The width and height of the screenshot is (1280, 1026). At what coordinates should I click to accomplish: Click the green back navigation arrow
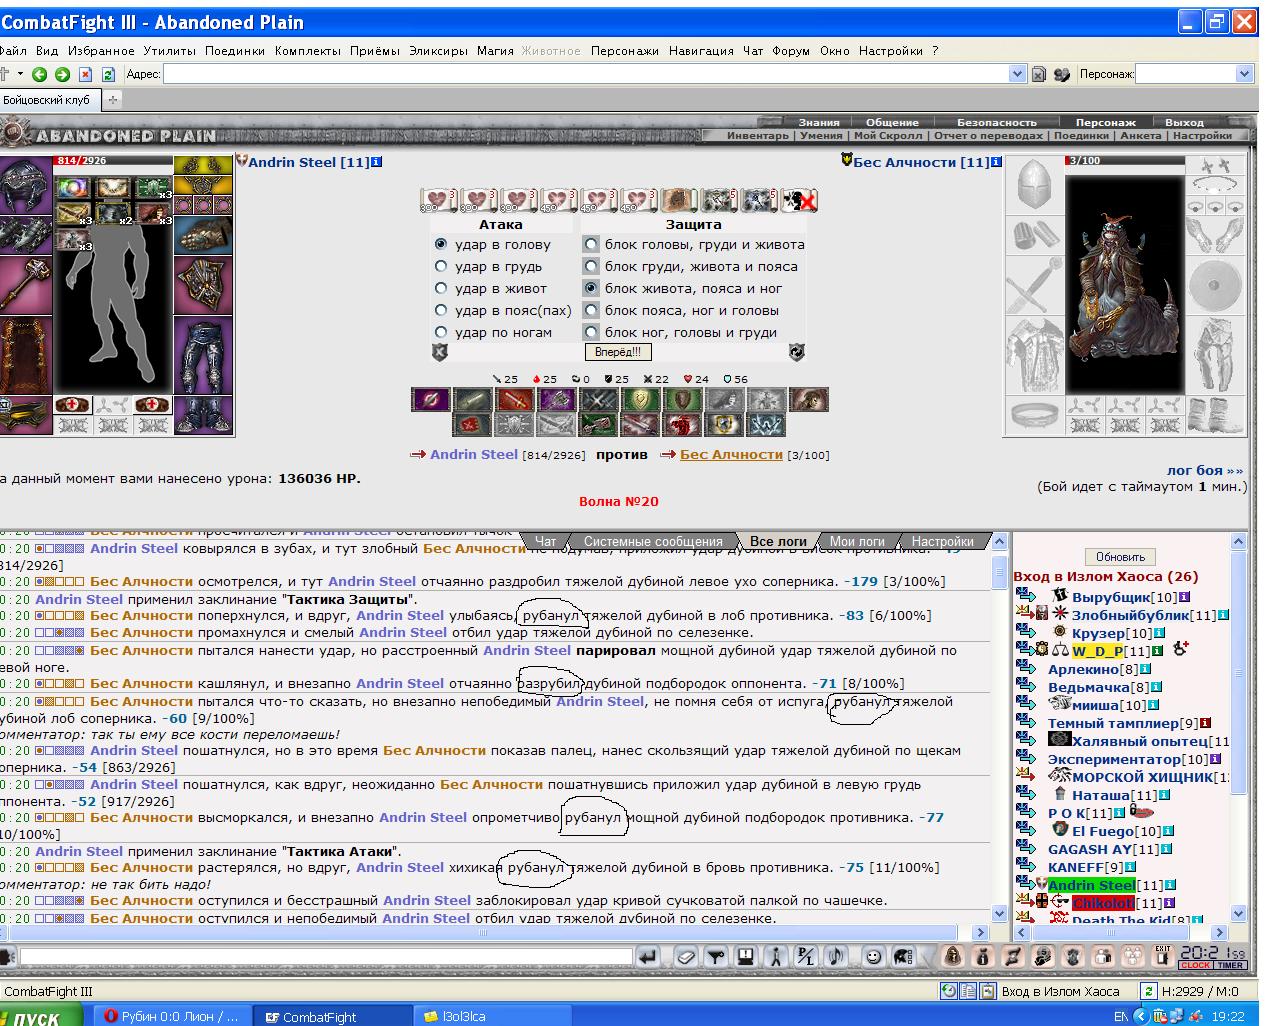coord(39,74)
